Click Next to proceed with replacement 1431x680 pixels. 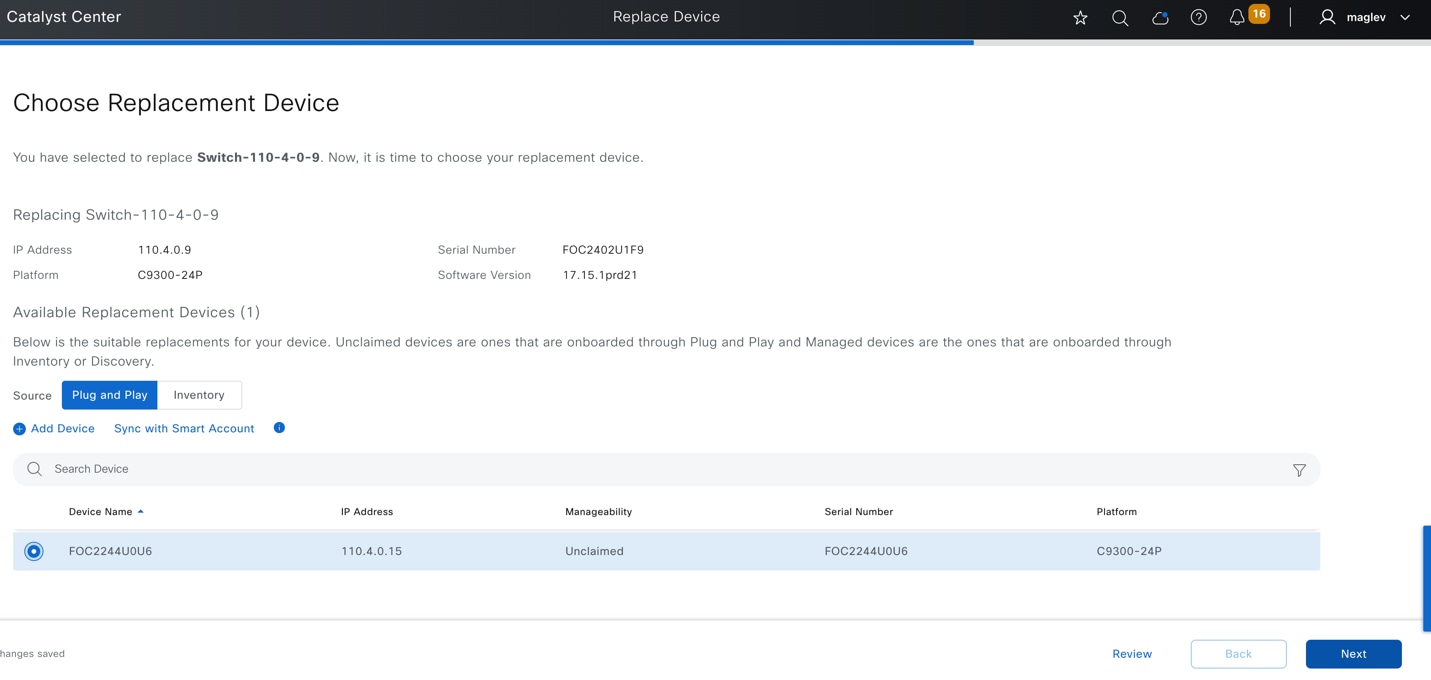pos(1353,653)
